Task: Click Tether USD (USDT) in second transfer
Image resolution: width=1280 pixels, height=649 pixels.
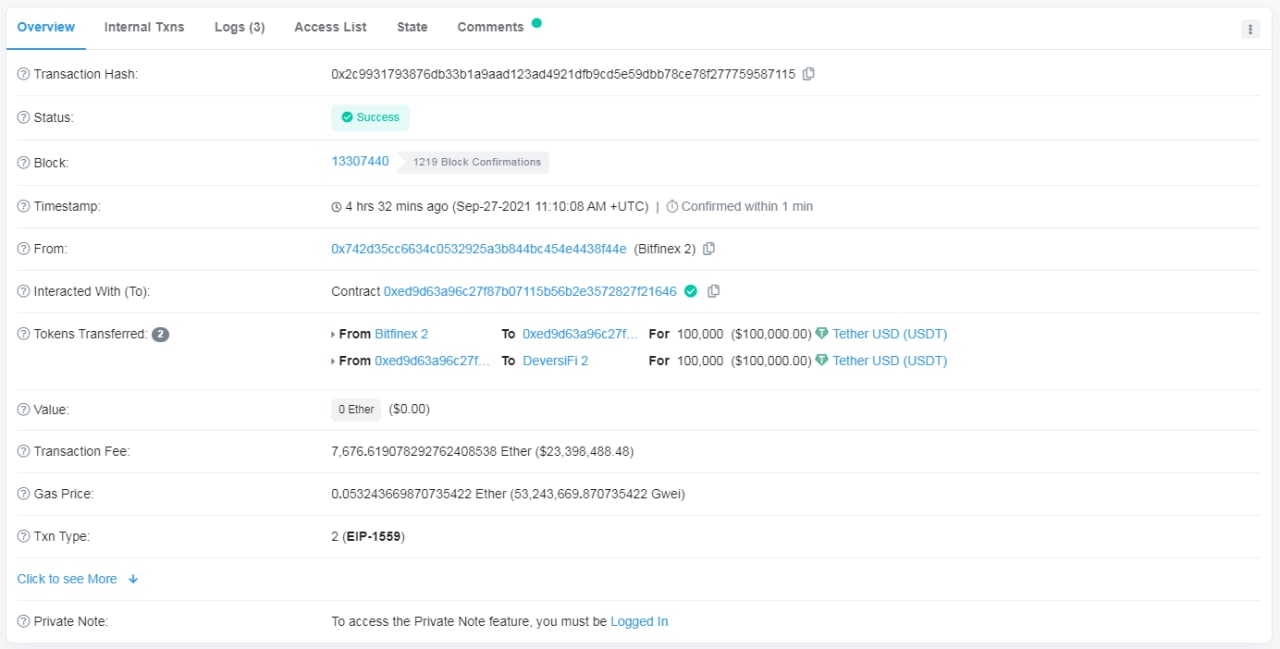Action: (890, 361)
